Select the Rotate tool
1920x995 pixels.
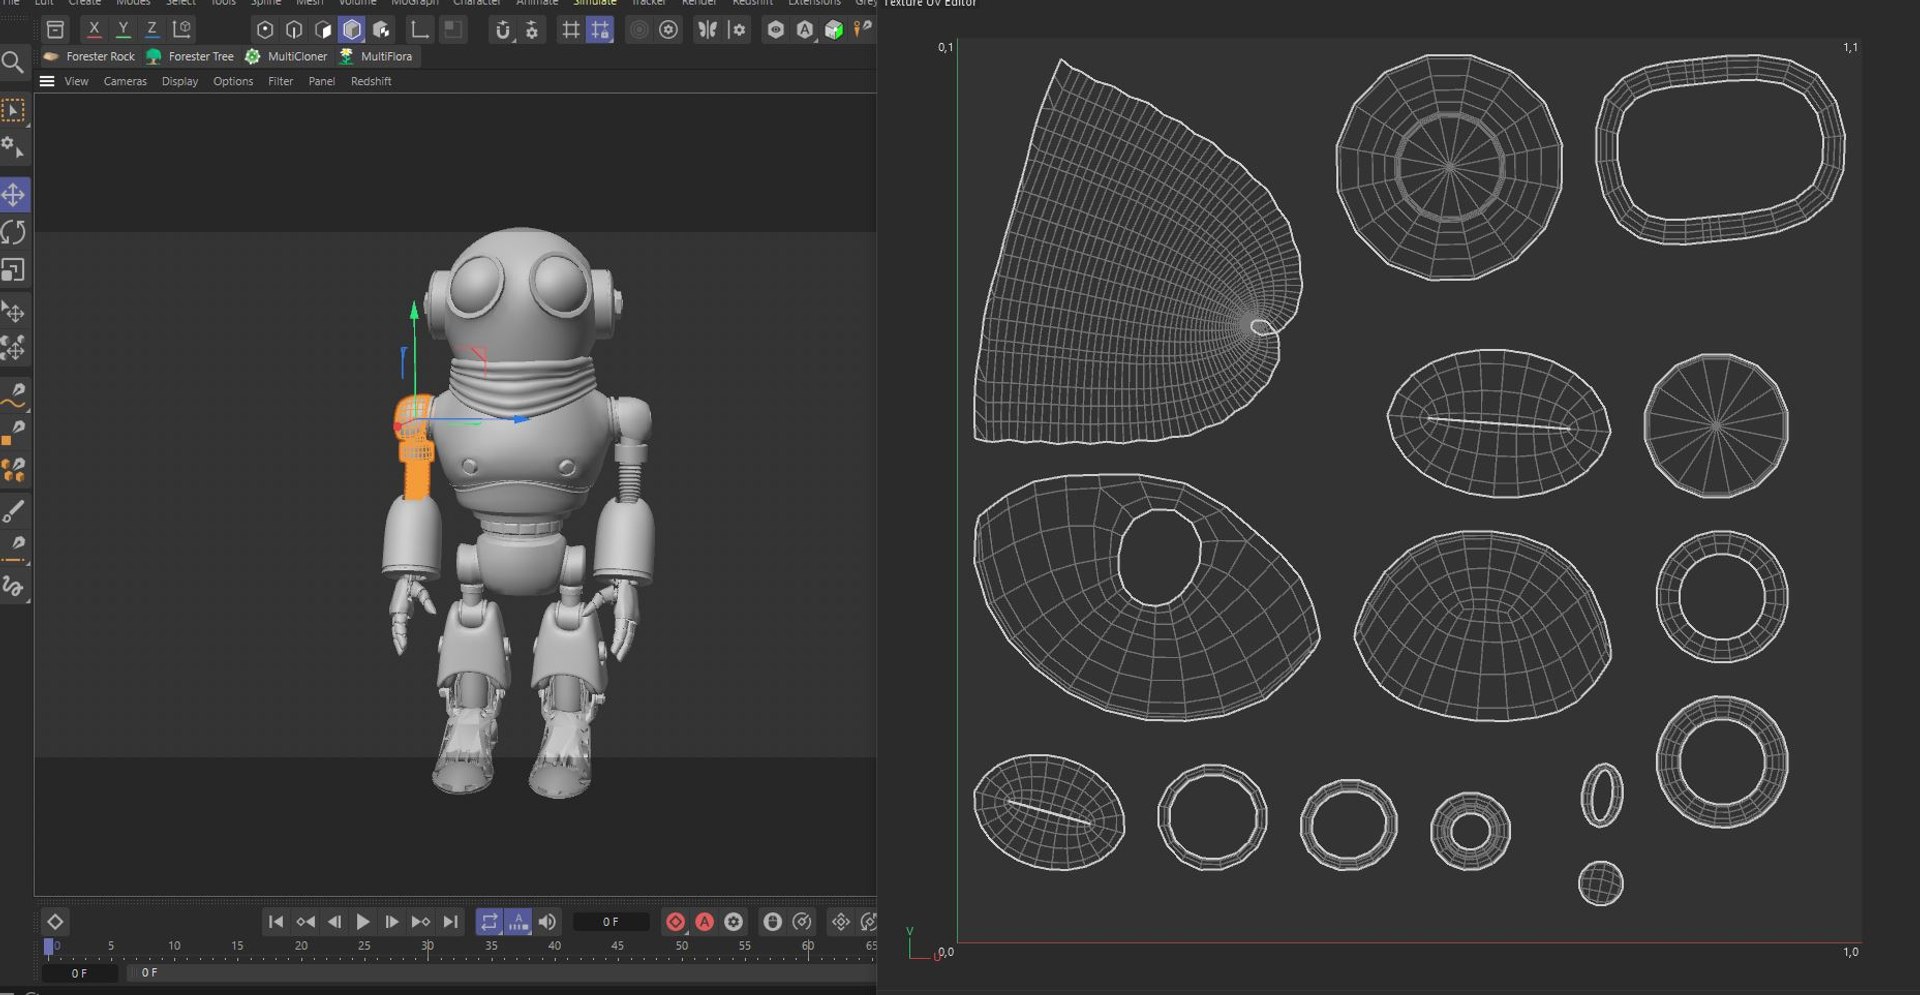pyautogui.click(x=14, y=233)
